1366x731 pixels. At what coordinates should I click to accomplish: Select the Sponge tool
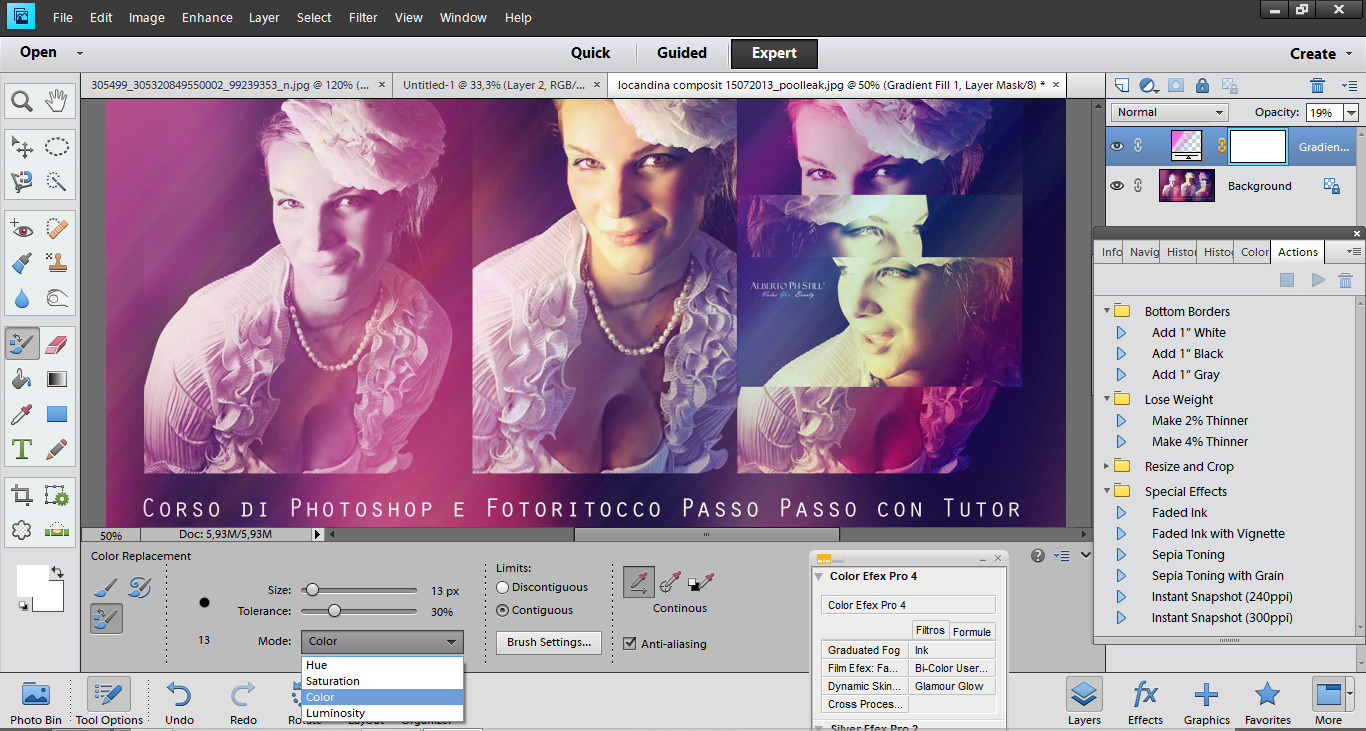click(x=56, y=297)
